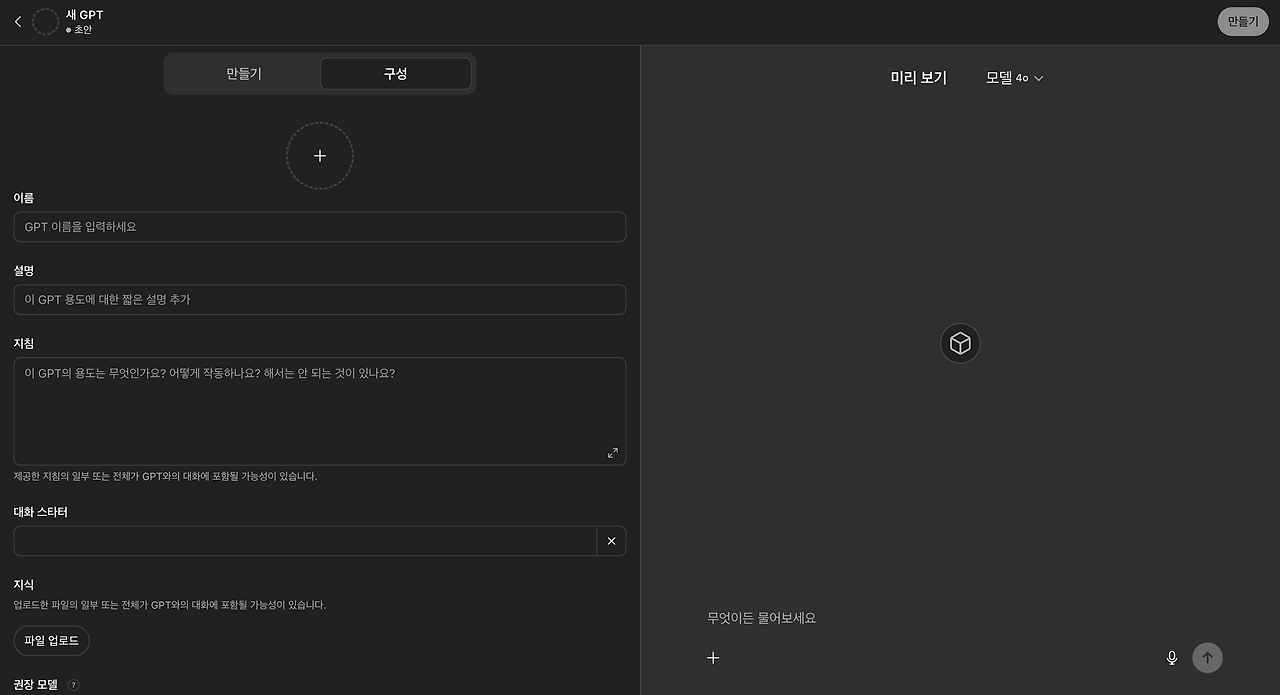Switch to the 구성 tab
The height and width of the screenshot is (695, 1280).
395,74
